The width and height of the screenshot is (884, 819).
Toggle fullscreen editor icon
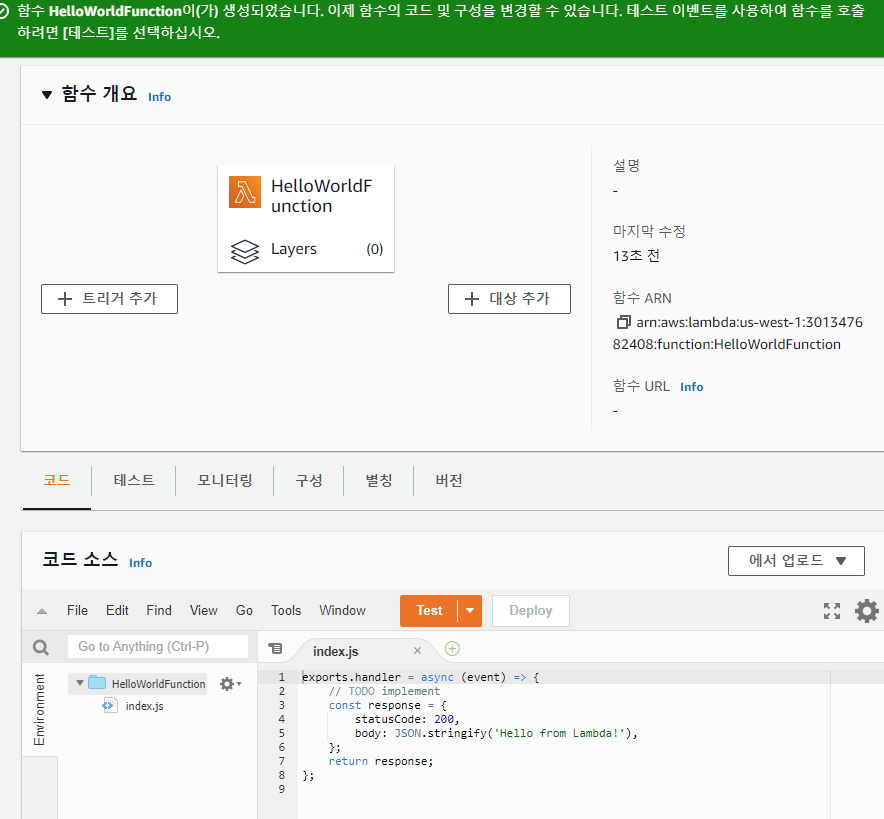[x=832, y=610]
